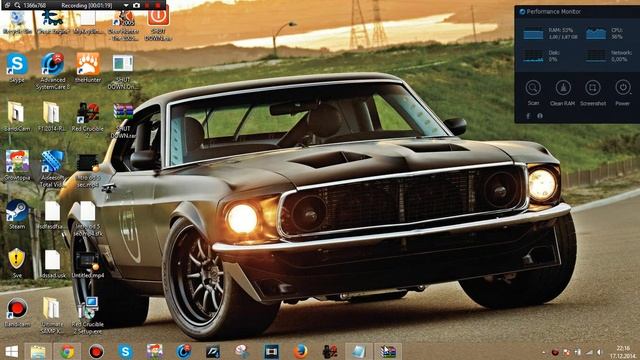Open the Skype desktop shortcut
This screenshot has height=360, width=640.
click(17, 67)
